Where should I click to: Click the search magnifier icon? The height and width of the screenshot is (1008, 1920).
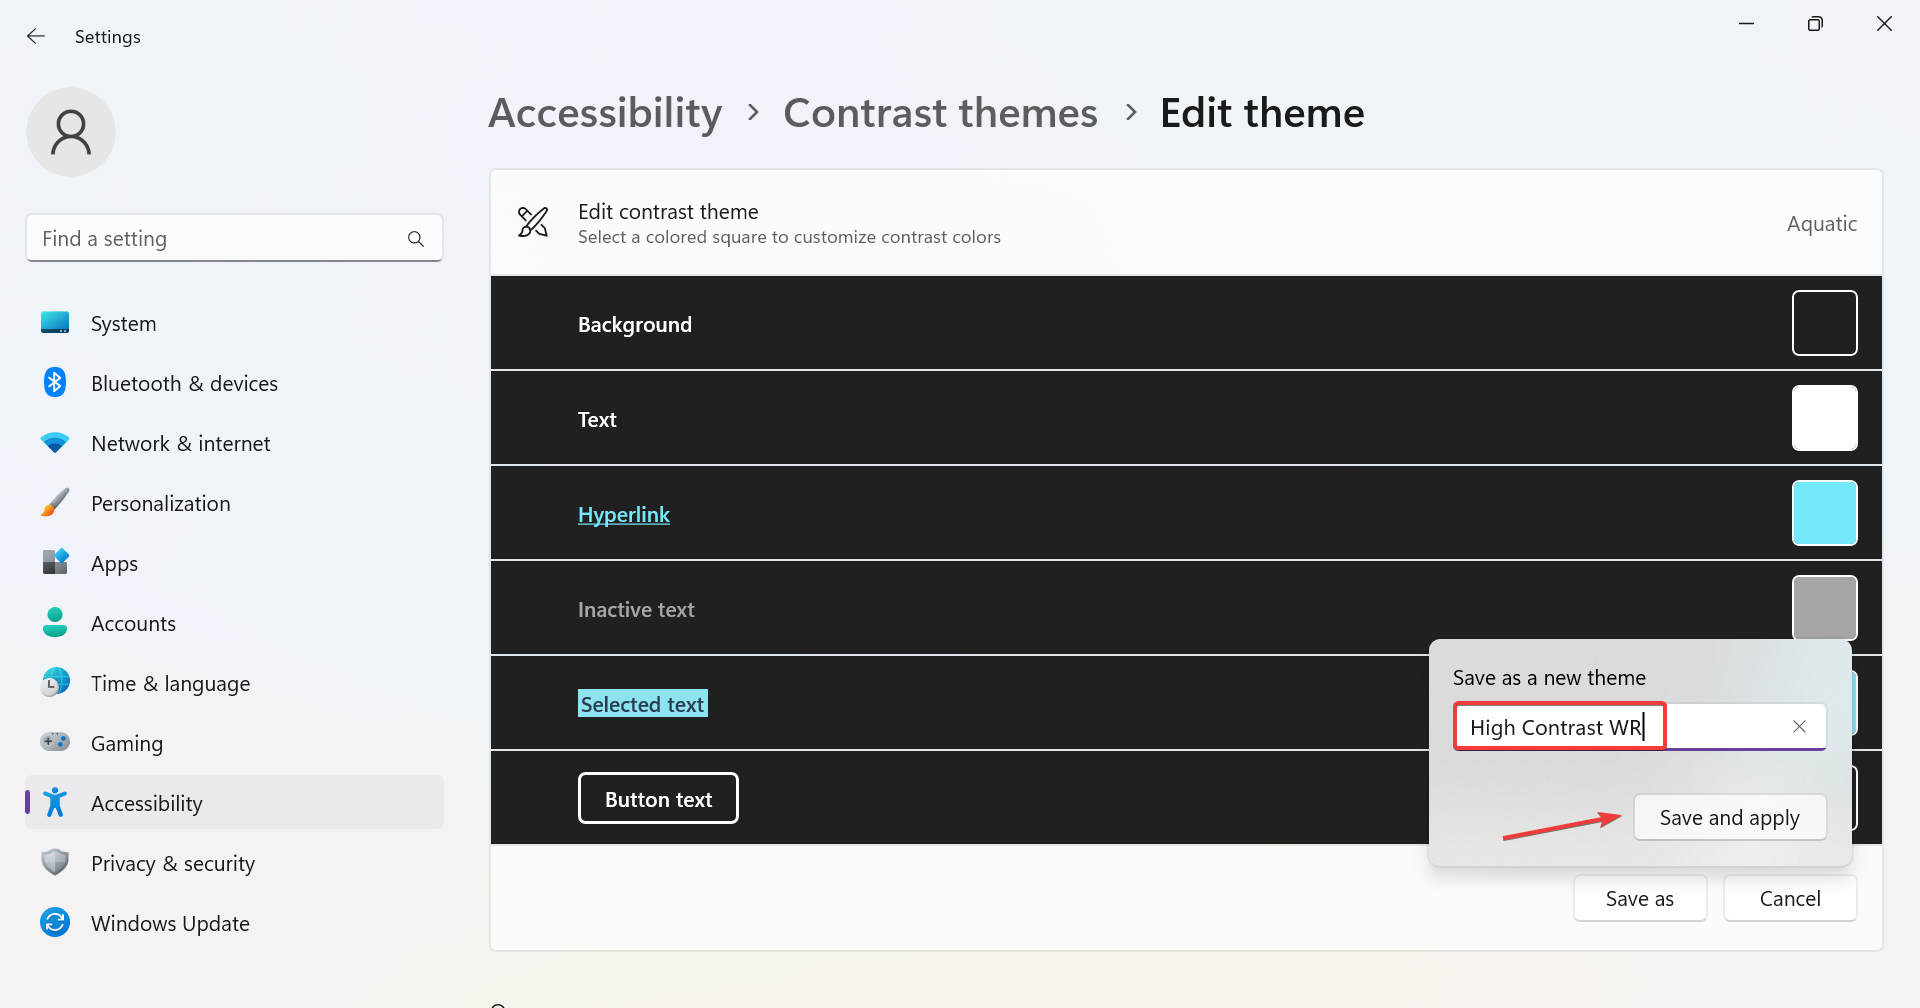[x=416, y=239]
